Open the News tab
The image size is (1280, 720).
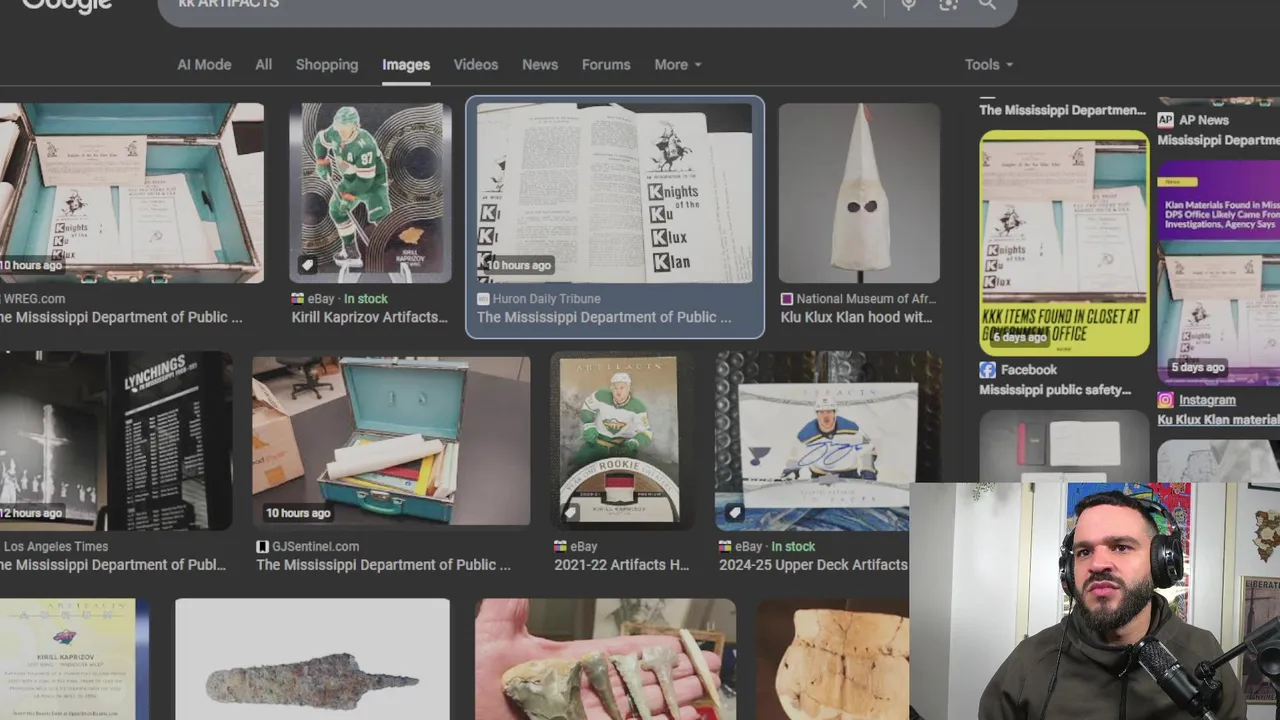[x=540, y=64]
